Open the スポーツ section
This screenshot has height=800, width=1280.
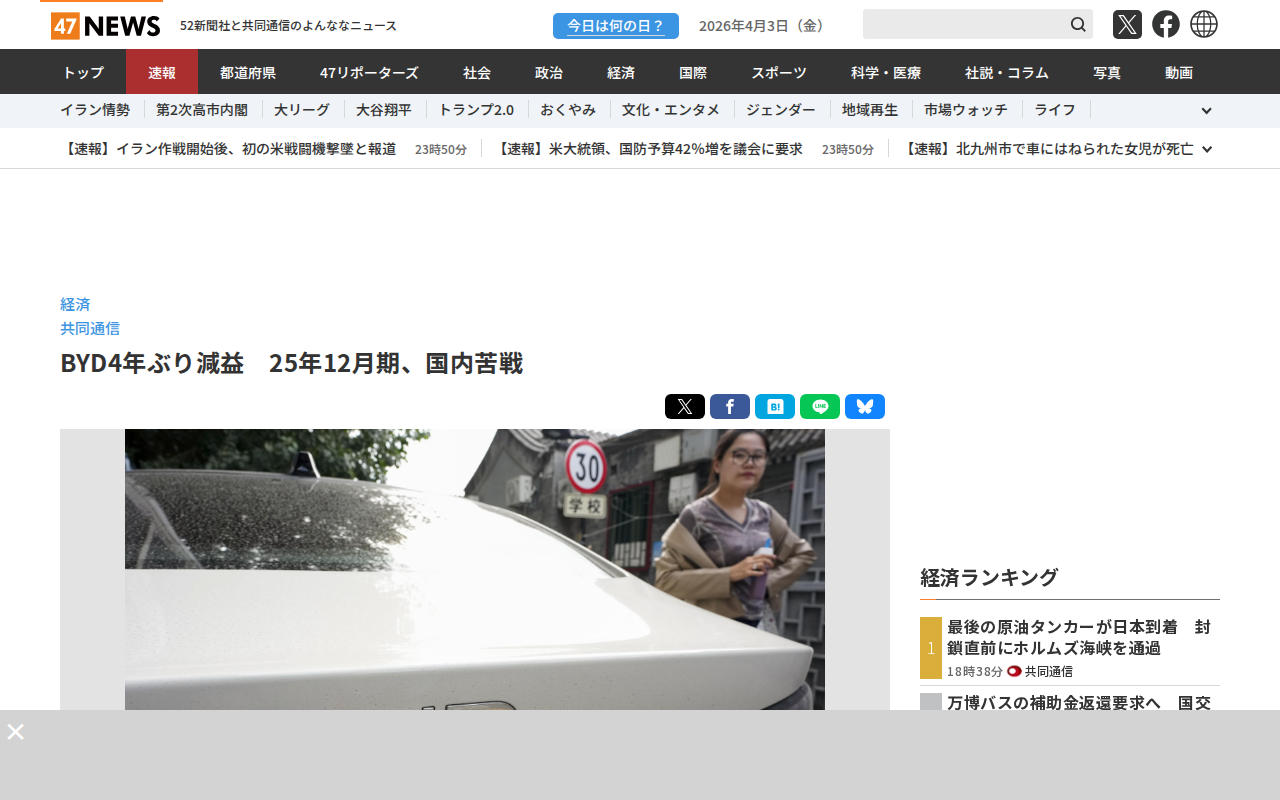(779, 72)
